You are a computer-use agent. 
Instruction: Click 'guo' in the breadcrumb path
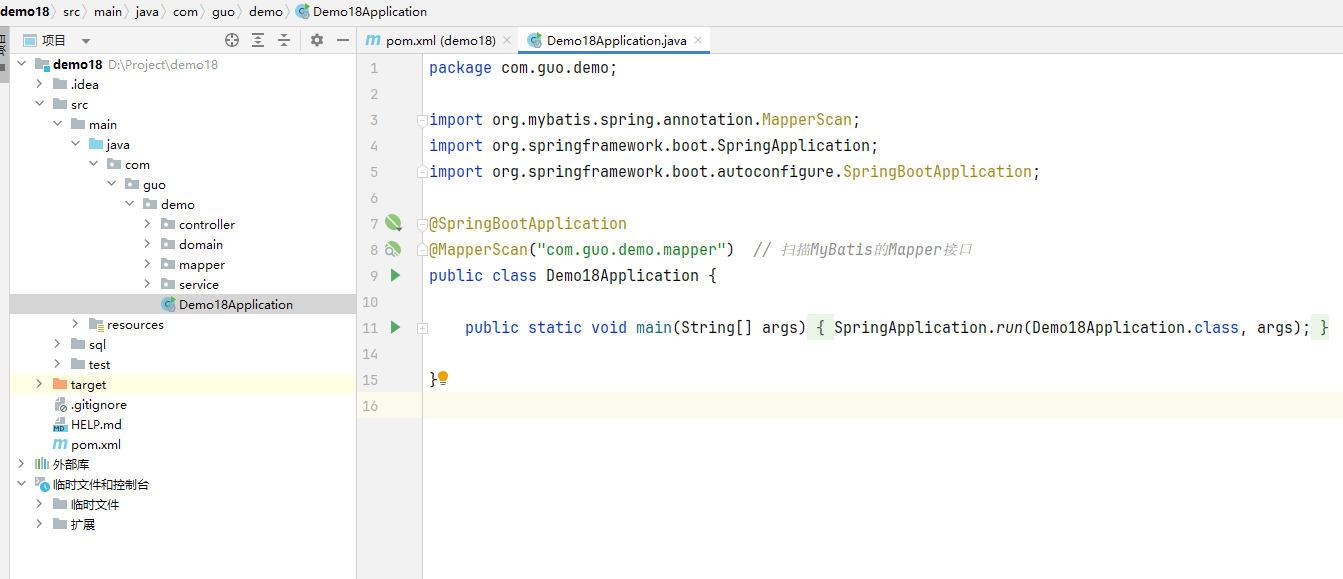pos(223,12)
